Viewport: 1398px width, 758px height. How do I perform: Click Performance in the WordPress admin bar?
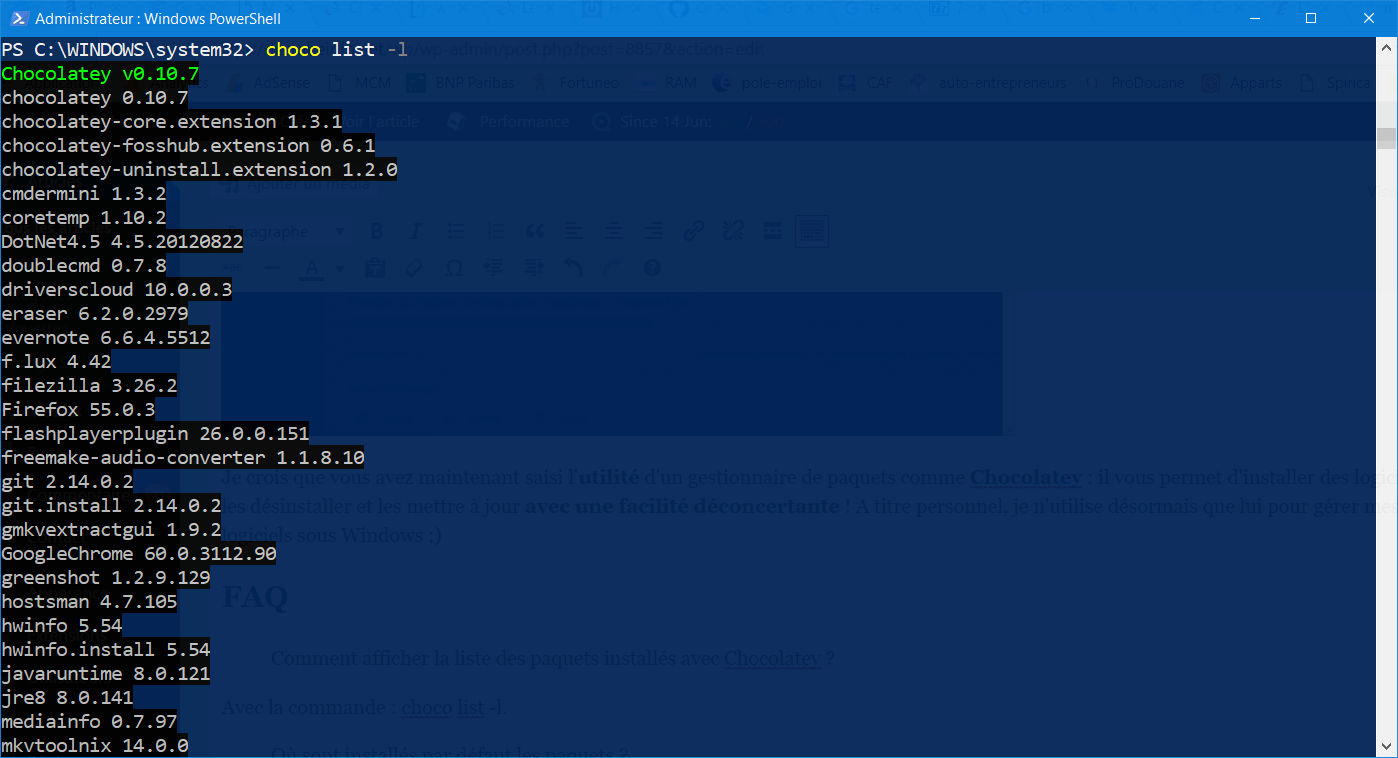coord(510,122)
